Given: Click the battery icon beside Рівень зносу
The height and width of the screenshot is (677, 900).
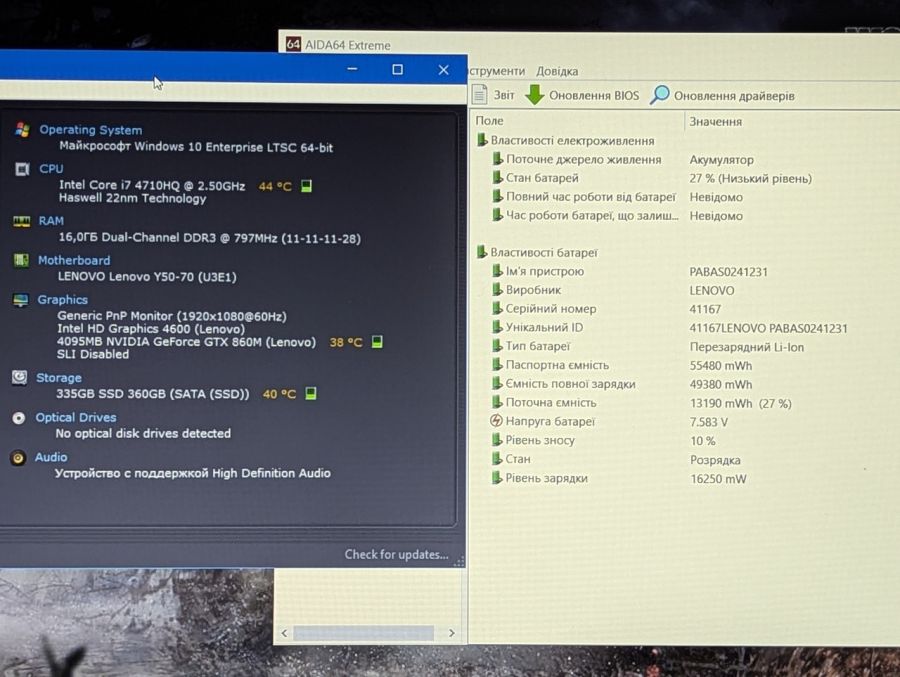Looking at the screenshot, I should (497, 440).
